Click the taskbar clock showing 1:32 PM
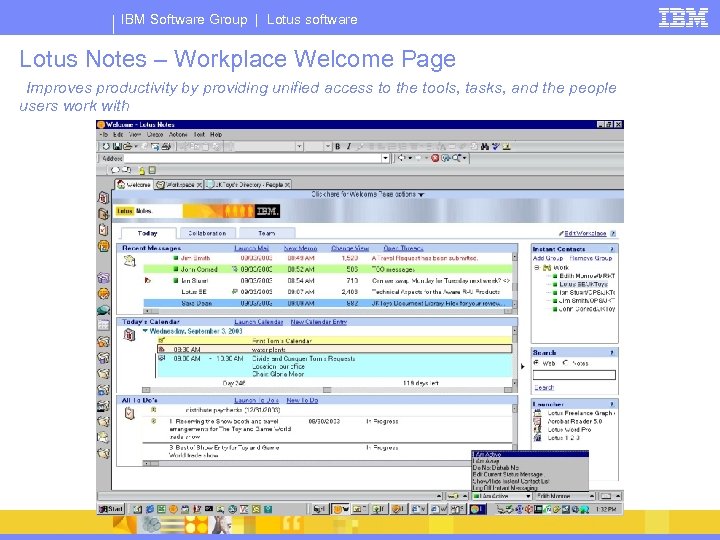This screenshot has width=720, height=540. (x=606, y=509)
